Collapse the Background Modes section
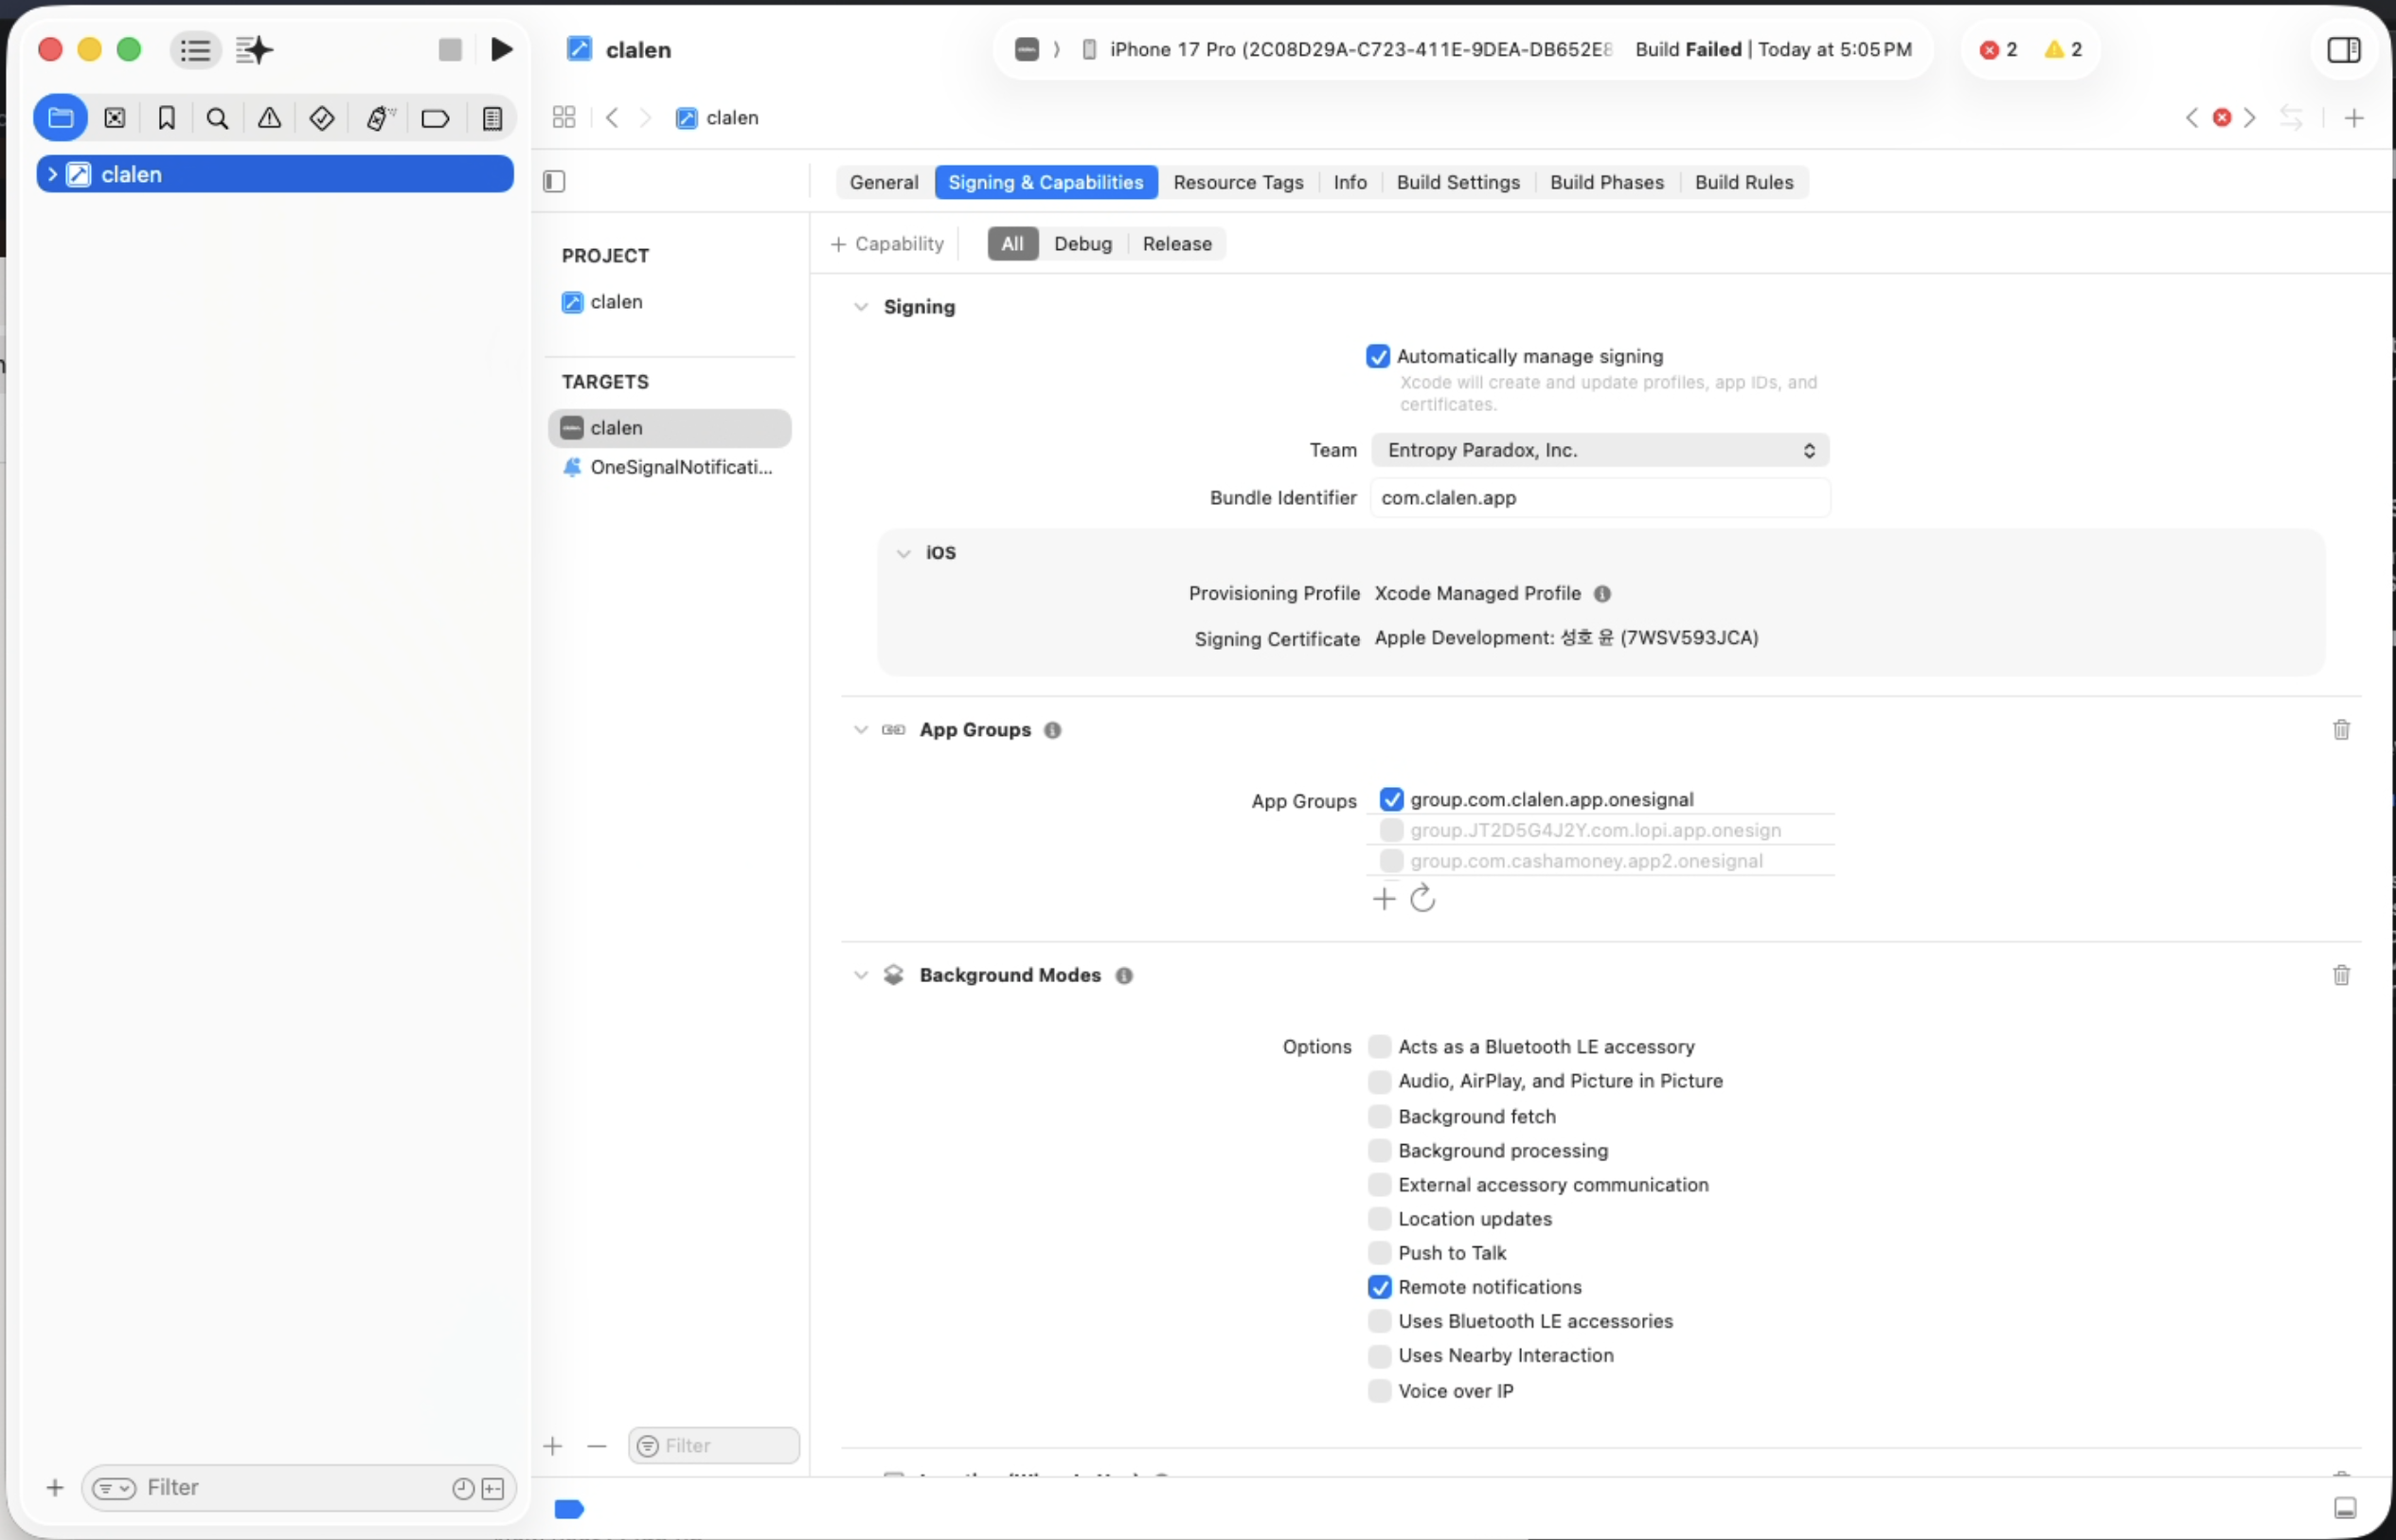This screenshot has width=2396, height=1540. click(x=860, y=974)
